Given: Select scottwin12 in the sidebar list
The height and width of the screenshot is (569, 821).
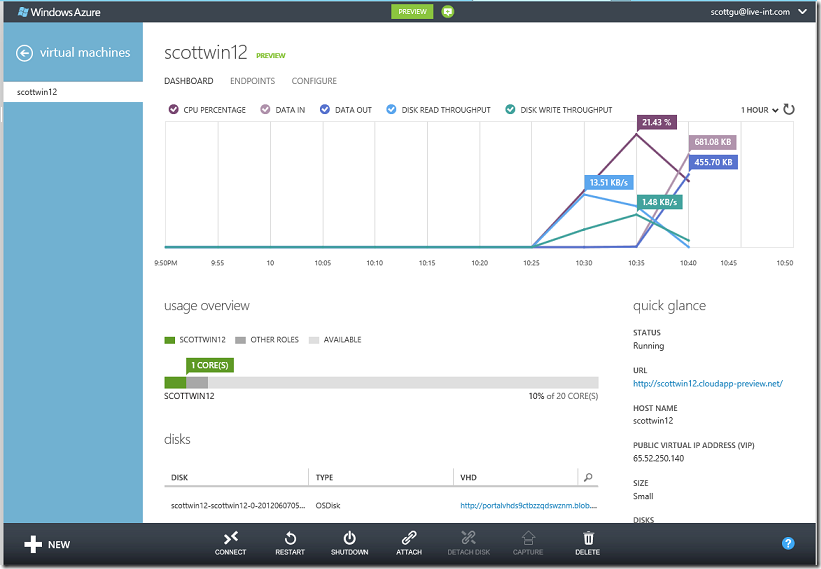Looking at the screenshot, I should [73, 92].
